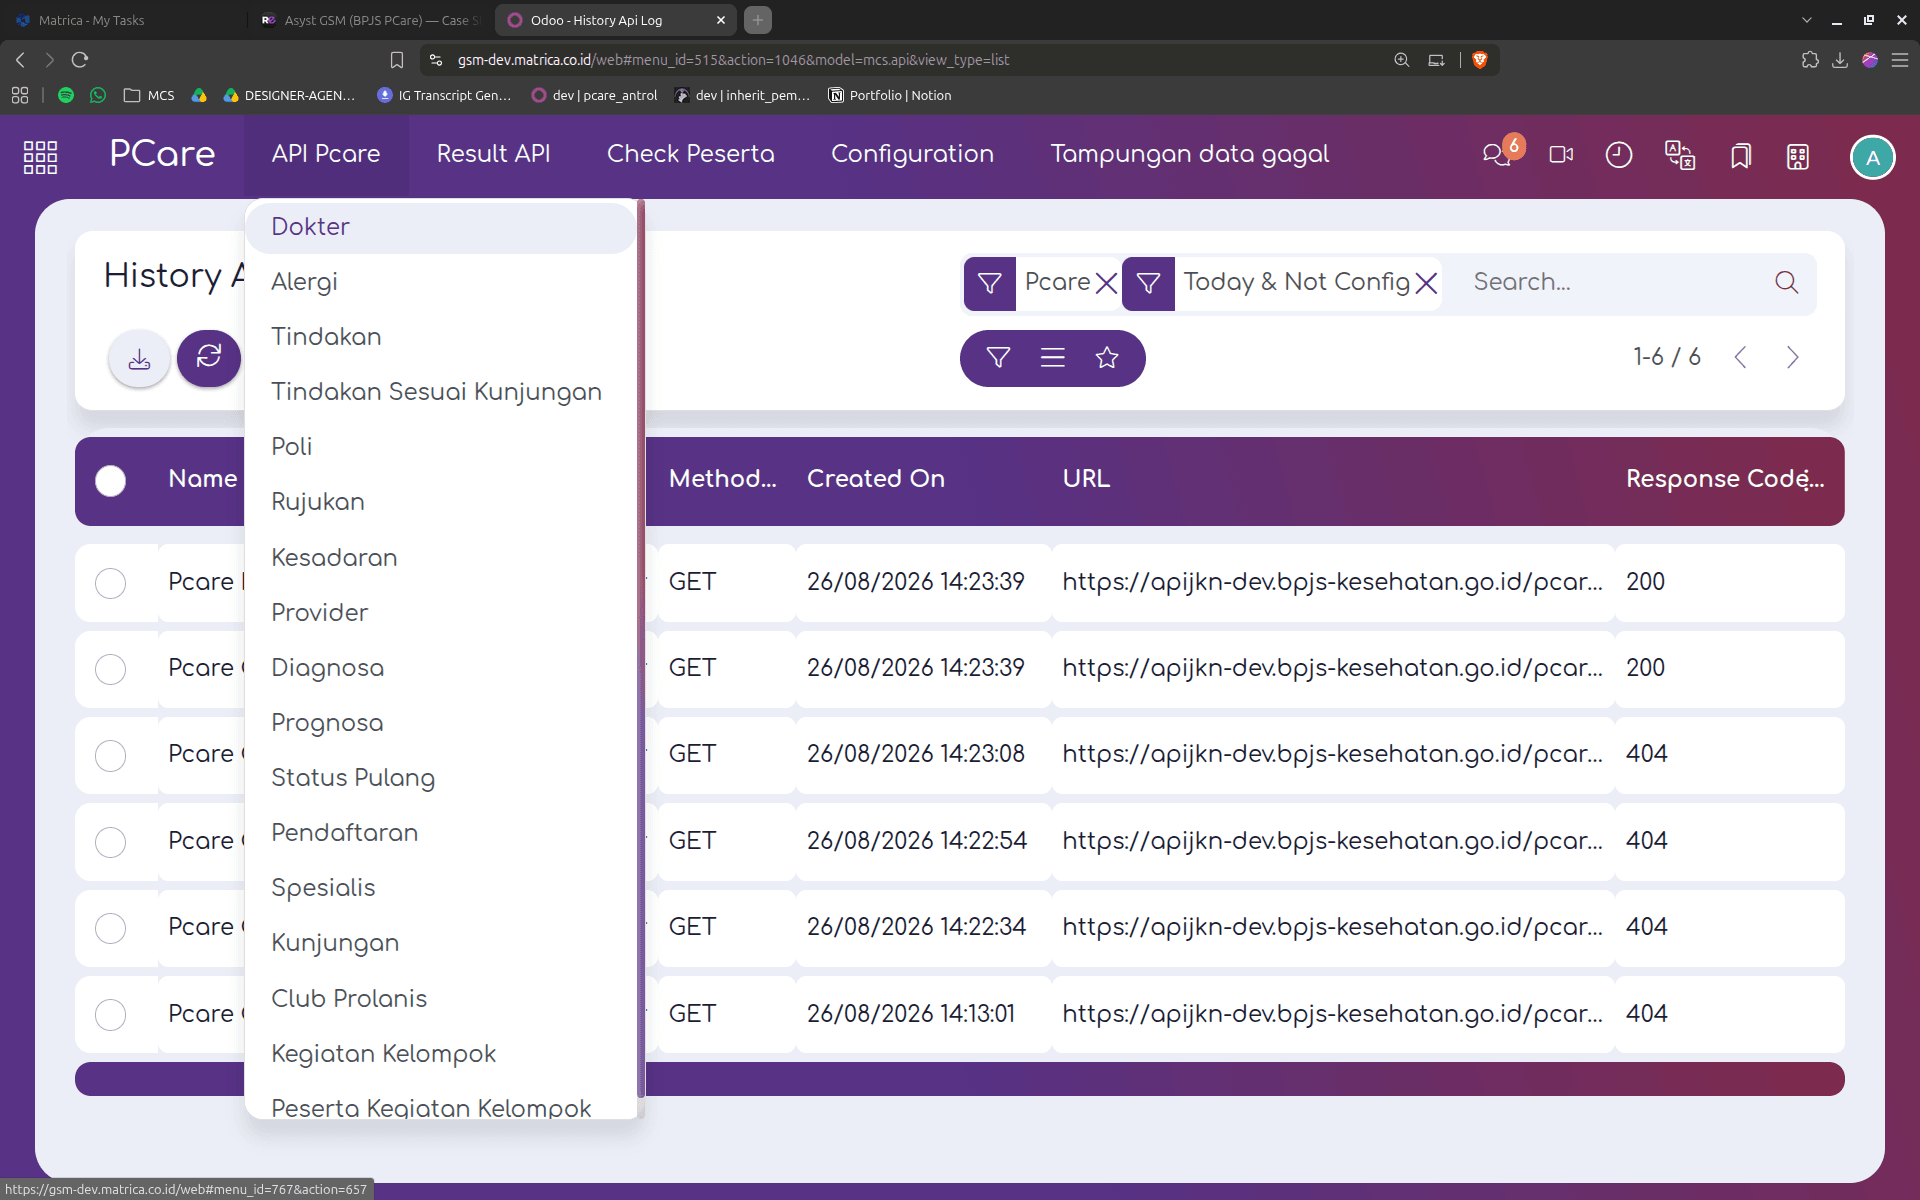Open the translation icon in the top bar
Image resolution: width=1920 pixels, height=1200 pixels.
coord(1680,155)
